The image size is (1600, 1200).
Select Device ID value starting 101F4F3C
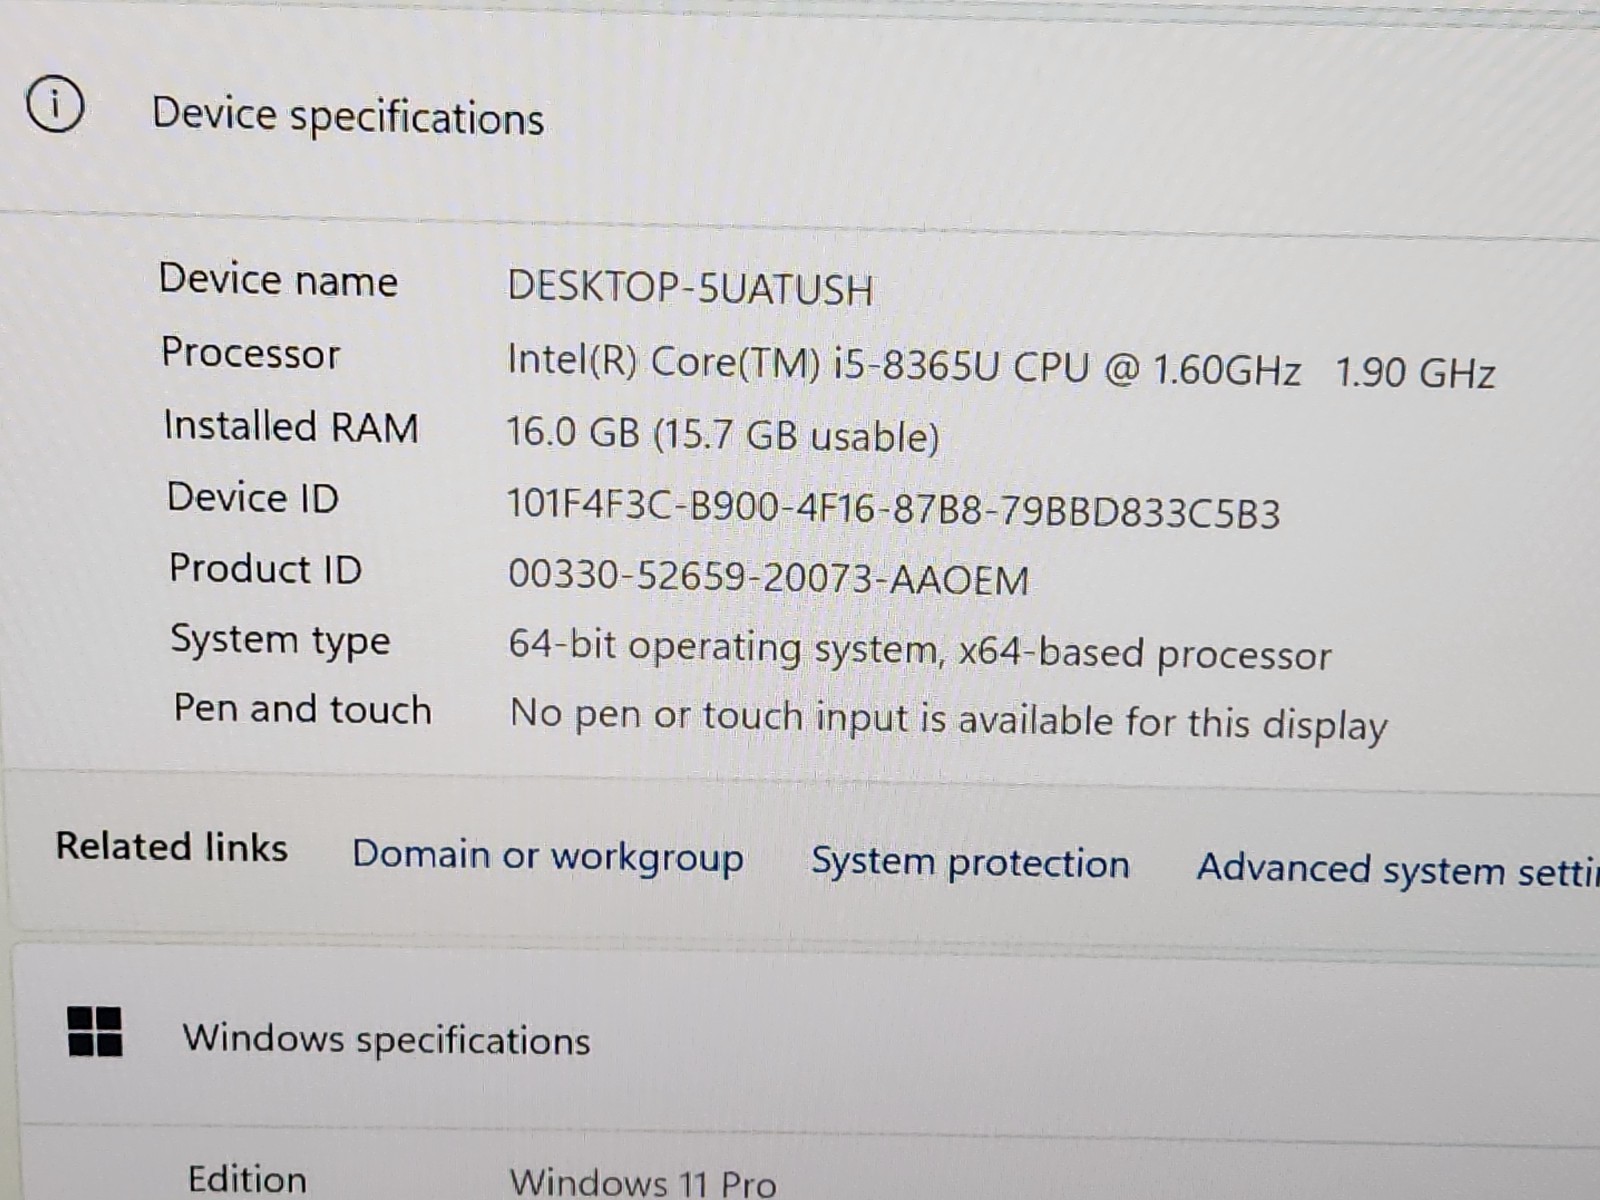click(893, 509)
